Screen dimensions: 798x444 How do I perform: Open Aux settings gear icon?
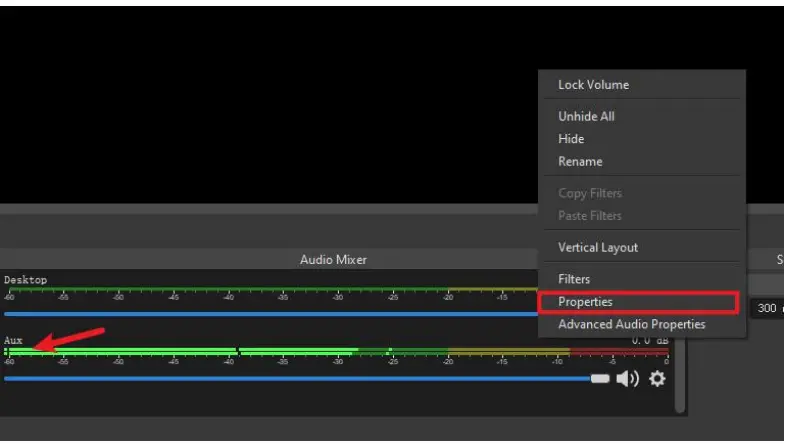point(657,379)
